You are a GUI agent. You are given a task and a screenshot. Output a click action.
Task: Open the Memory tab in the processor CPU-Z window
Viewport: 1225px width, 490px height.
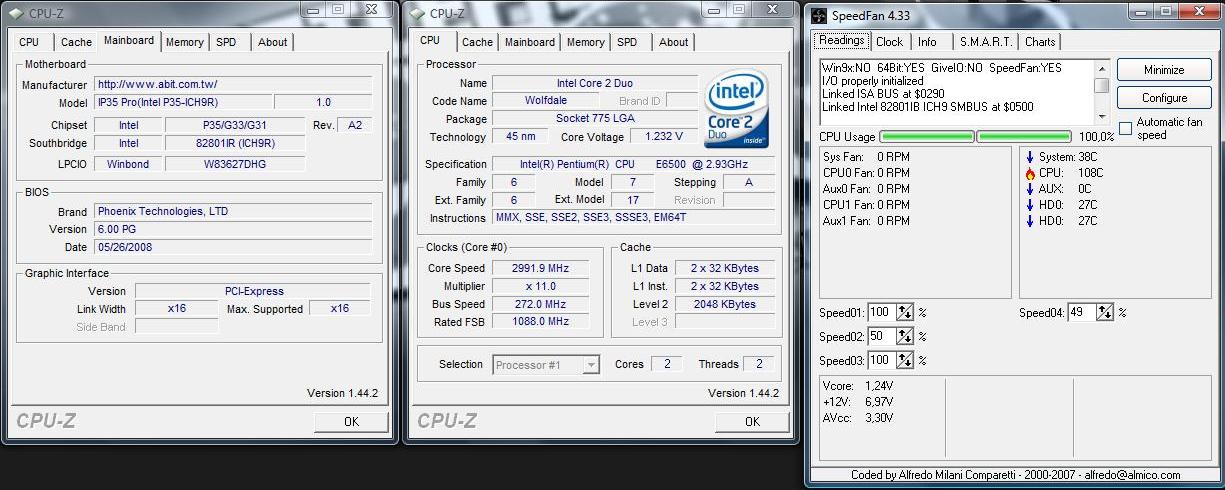click(x=586, y=42)
